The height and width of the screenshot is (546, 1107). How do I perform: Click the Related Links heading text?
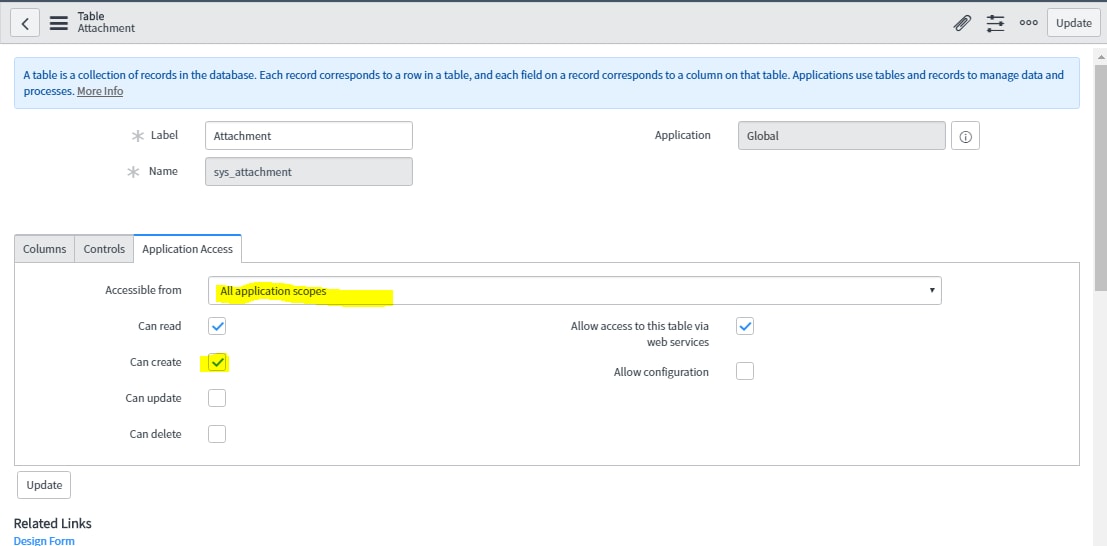52,523
